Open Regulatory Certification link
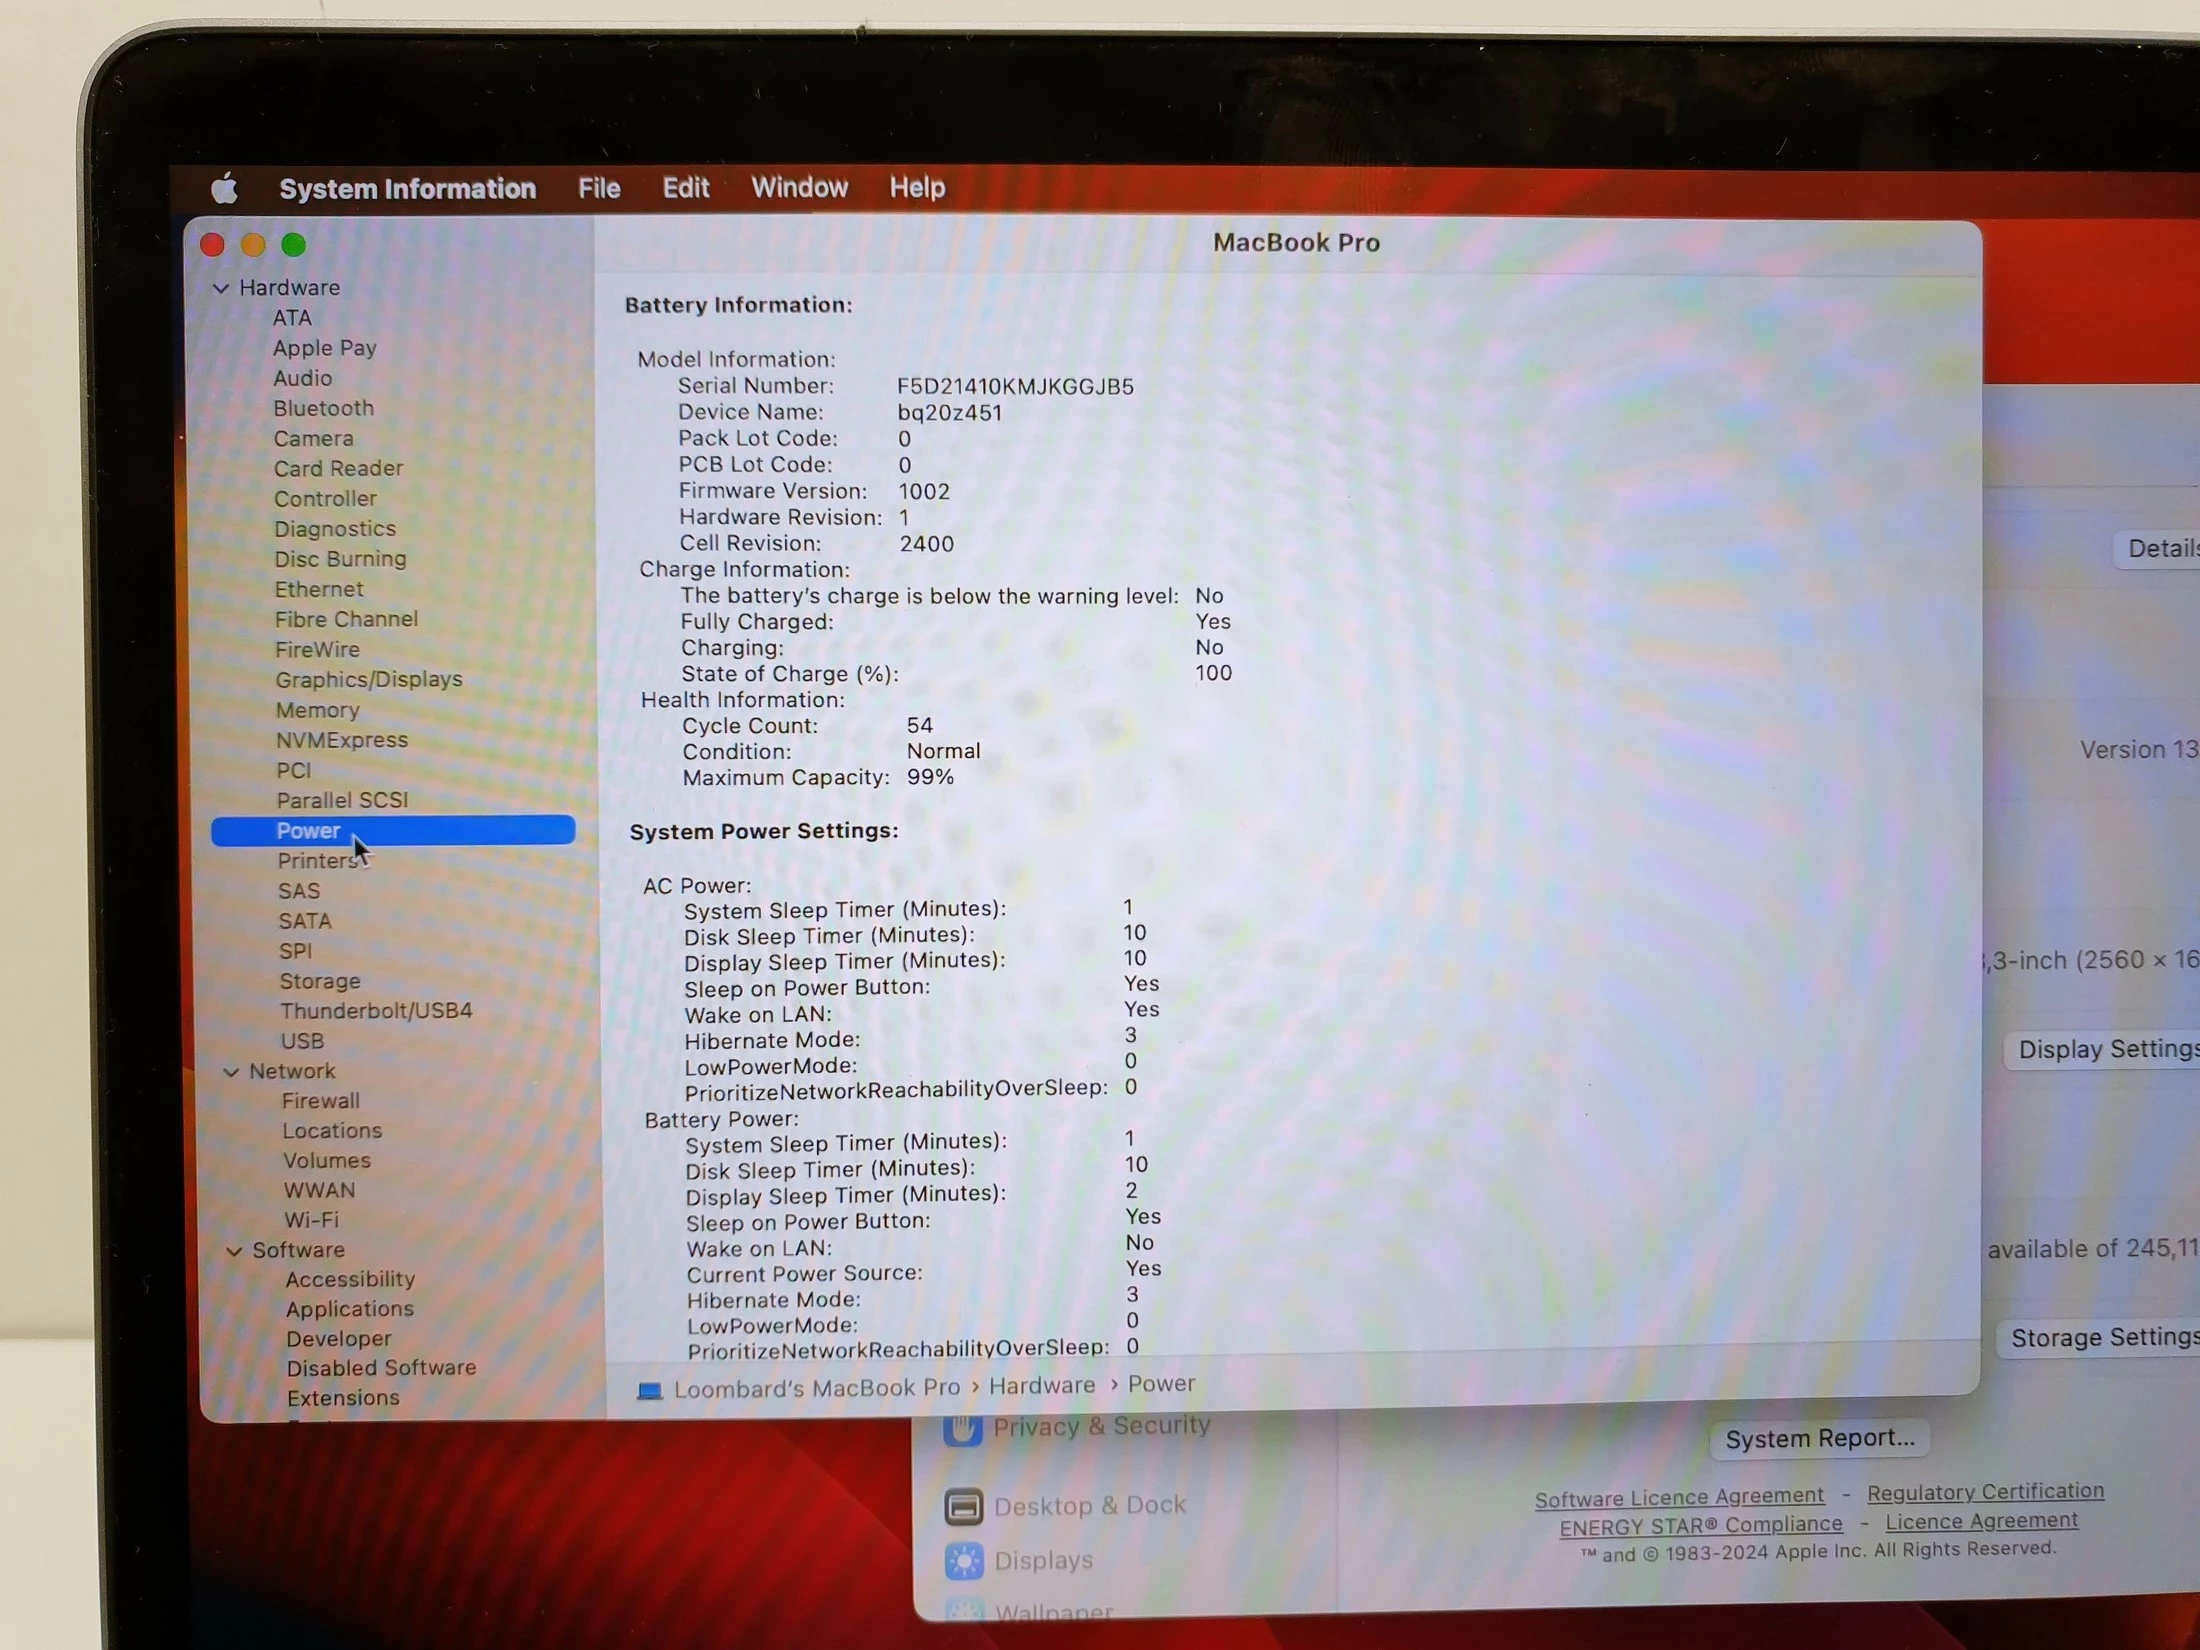 click(x=1985, y=1492)
